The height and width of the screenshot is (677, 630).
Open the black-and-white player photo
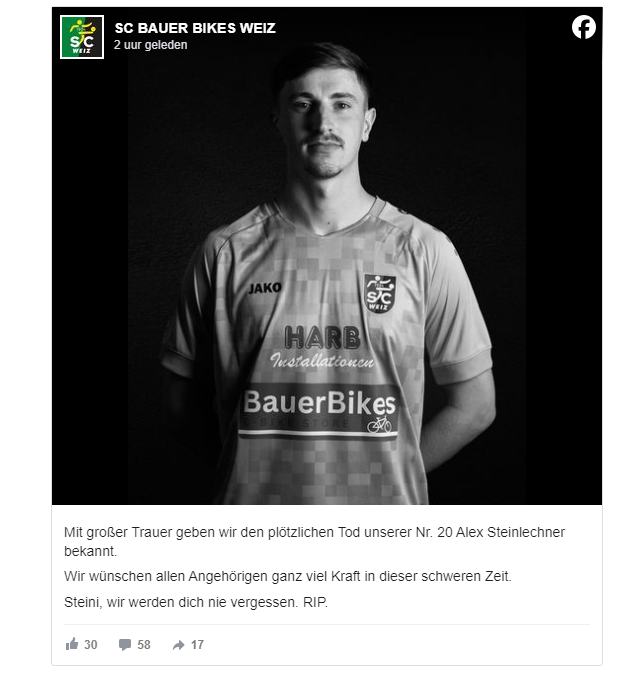[327, 256]
